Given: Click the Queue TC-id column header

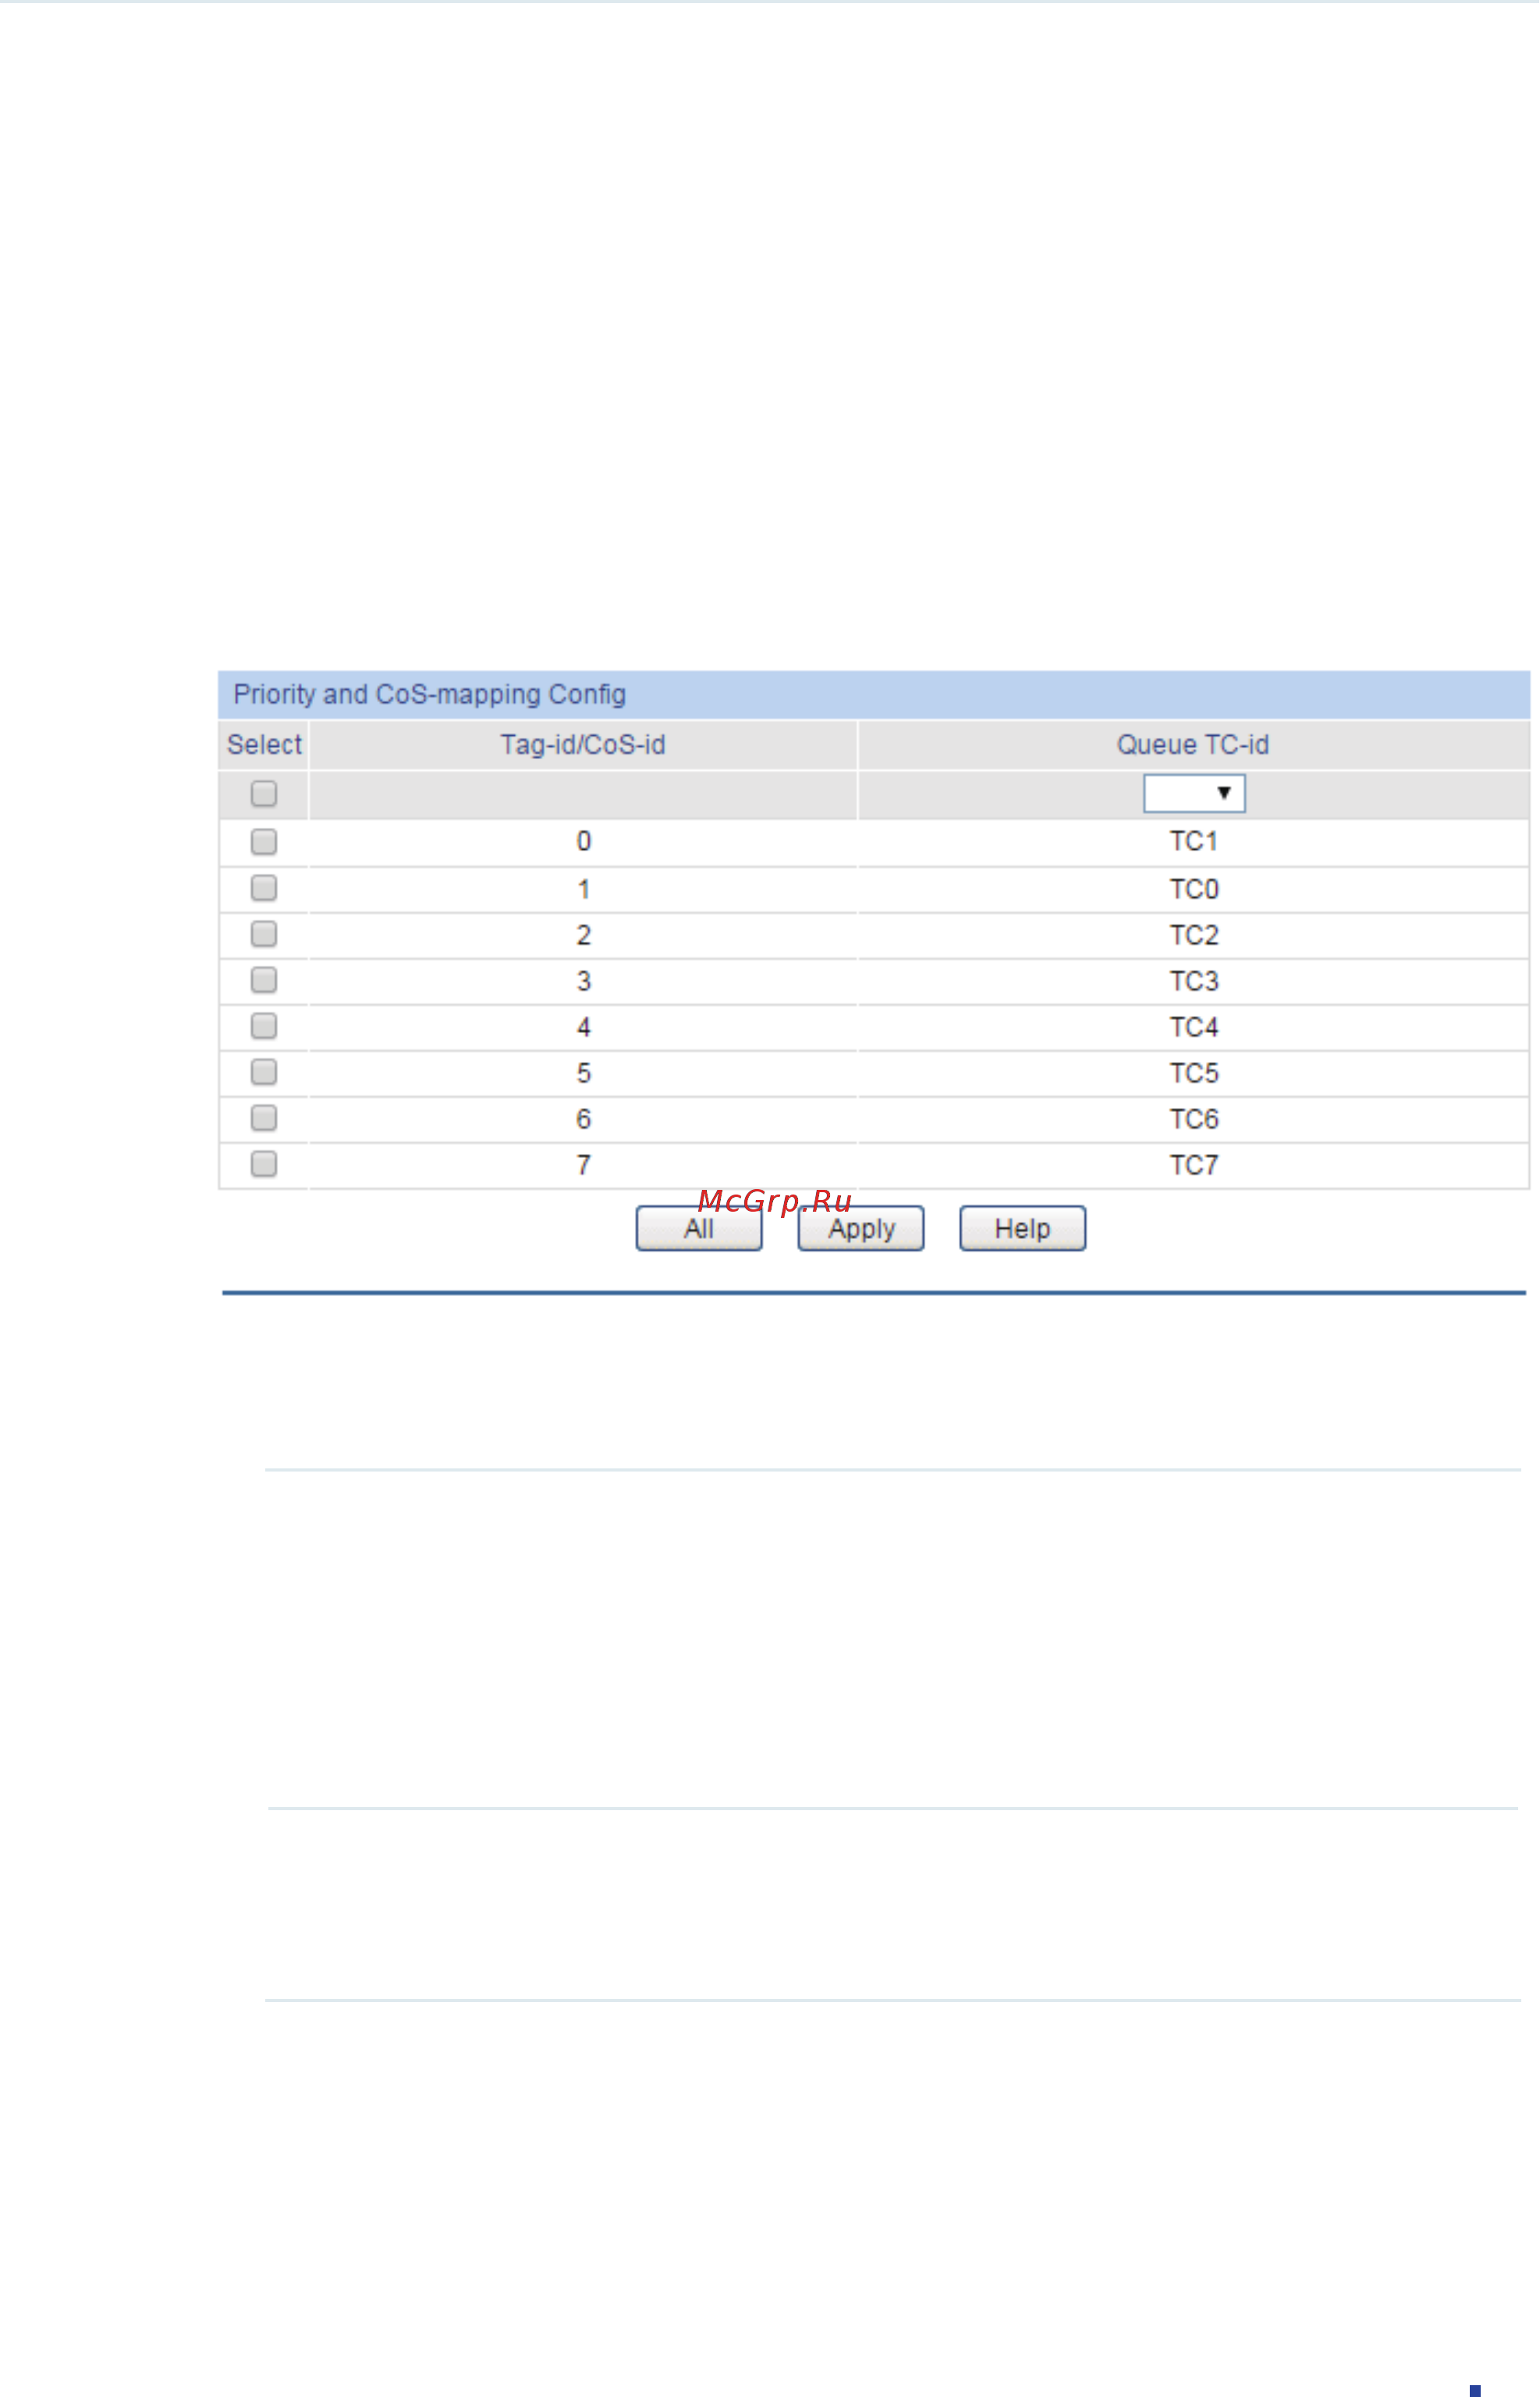Looking at the screenshot, I should pos(1193,745).
